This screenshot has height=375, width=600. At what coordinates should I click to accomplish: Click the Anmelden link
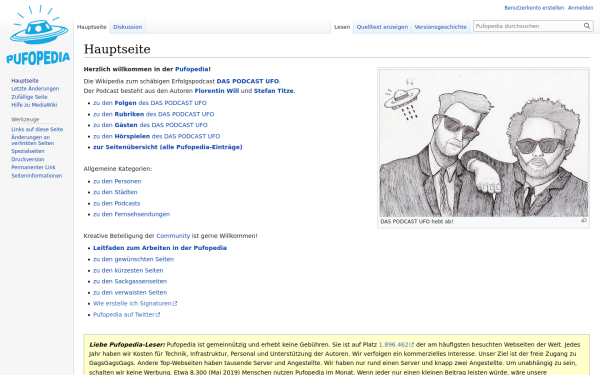pyautogui.click(x=580, y=8)
